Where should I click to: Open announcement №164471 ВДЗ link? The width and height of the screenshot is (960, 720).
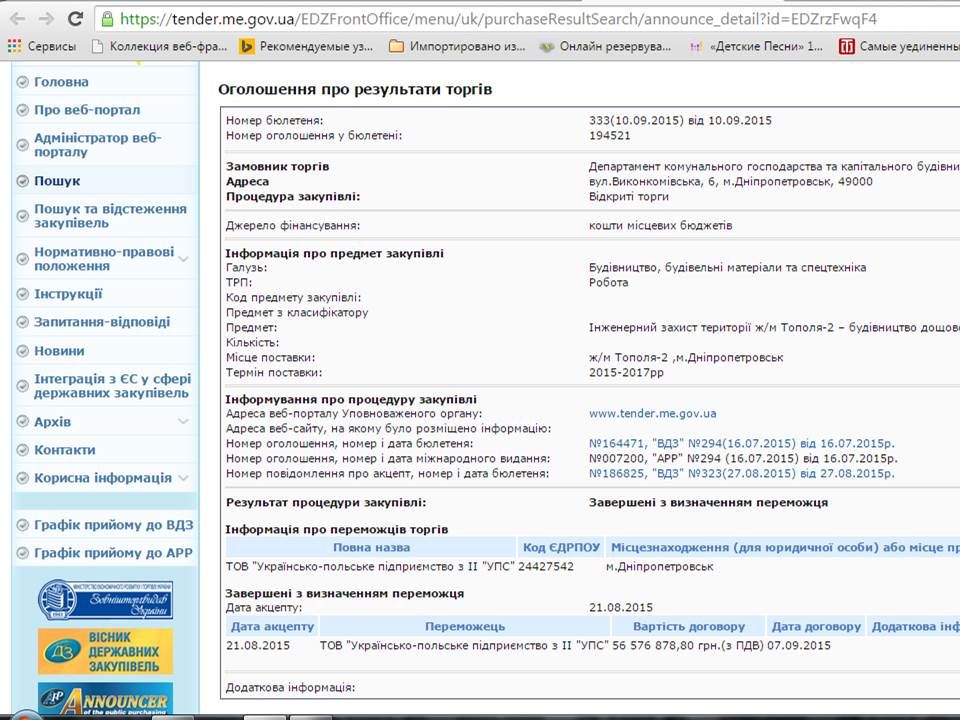point(741,443)
